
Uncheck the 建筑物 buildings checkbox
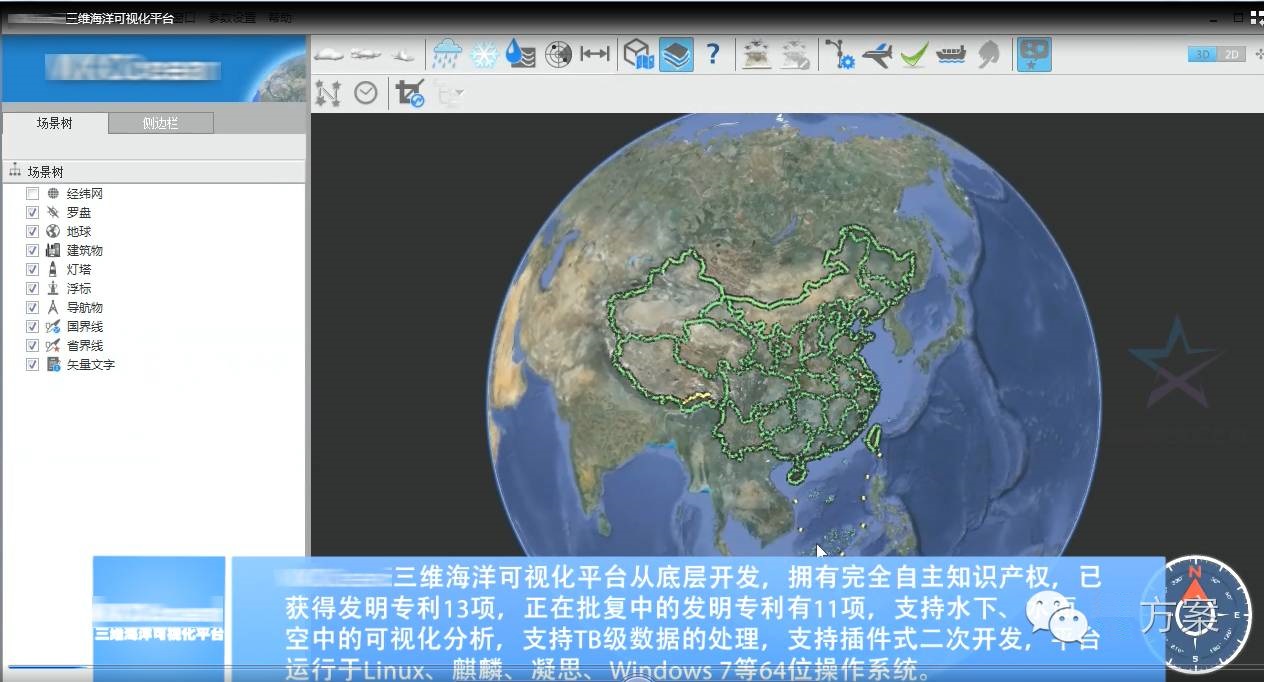pyautogui.click(x=33, y=251)
